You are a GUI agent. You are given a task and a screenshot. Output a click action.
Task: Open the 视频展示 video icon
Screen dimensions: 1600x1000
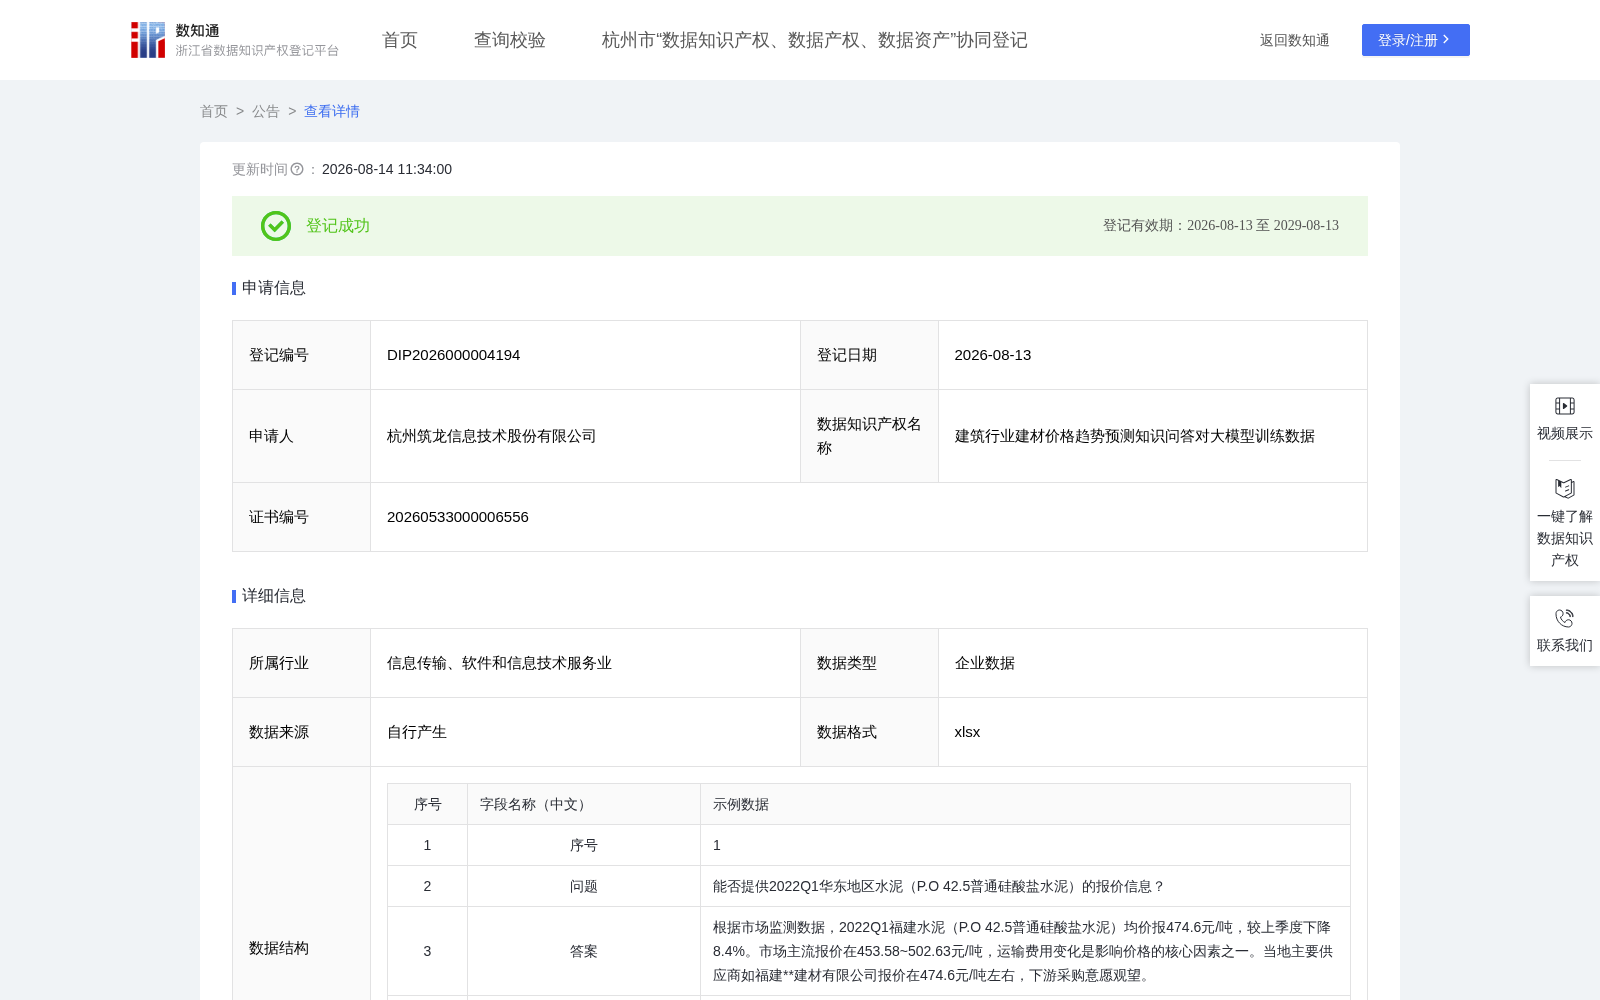(x=1565, y=406)
